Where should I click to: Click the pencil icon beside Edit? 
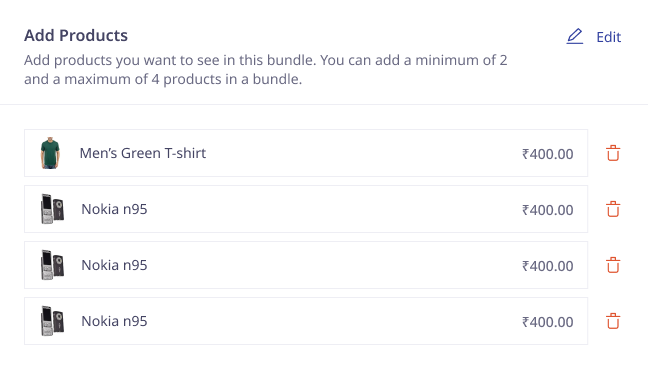pos(574,36)
